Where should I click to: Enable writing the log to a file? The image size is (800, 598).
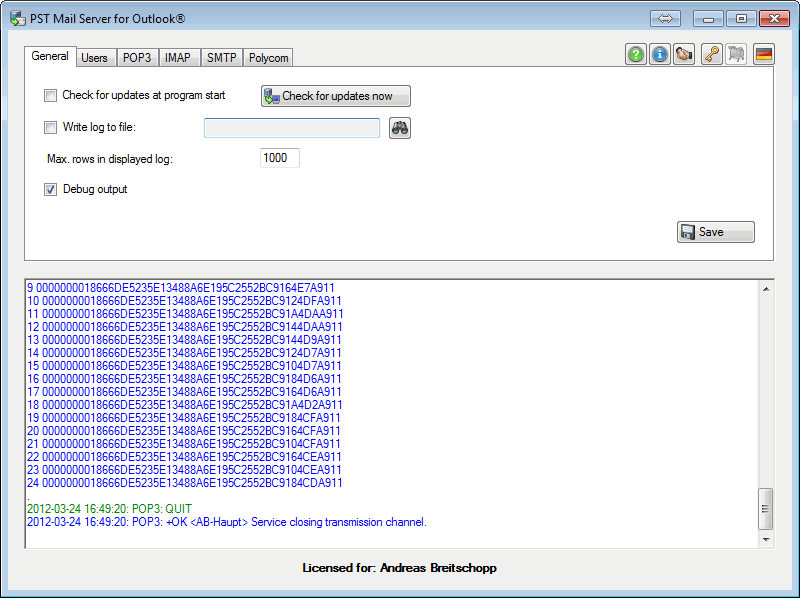[x=50, y=127]
